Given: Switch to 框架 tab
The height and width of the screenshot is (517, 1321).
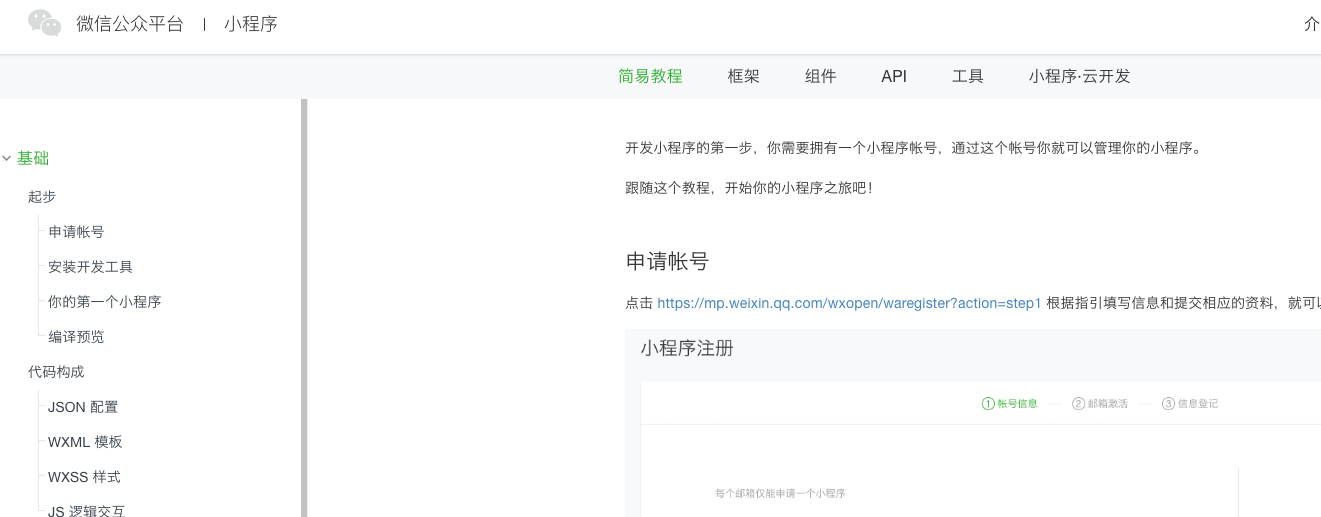Looking at the screenshot, I should (744, 76).
